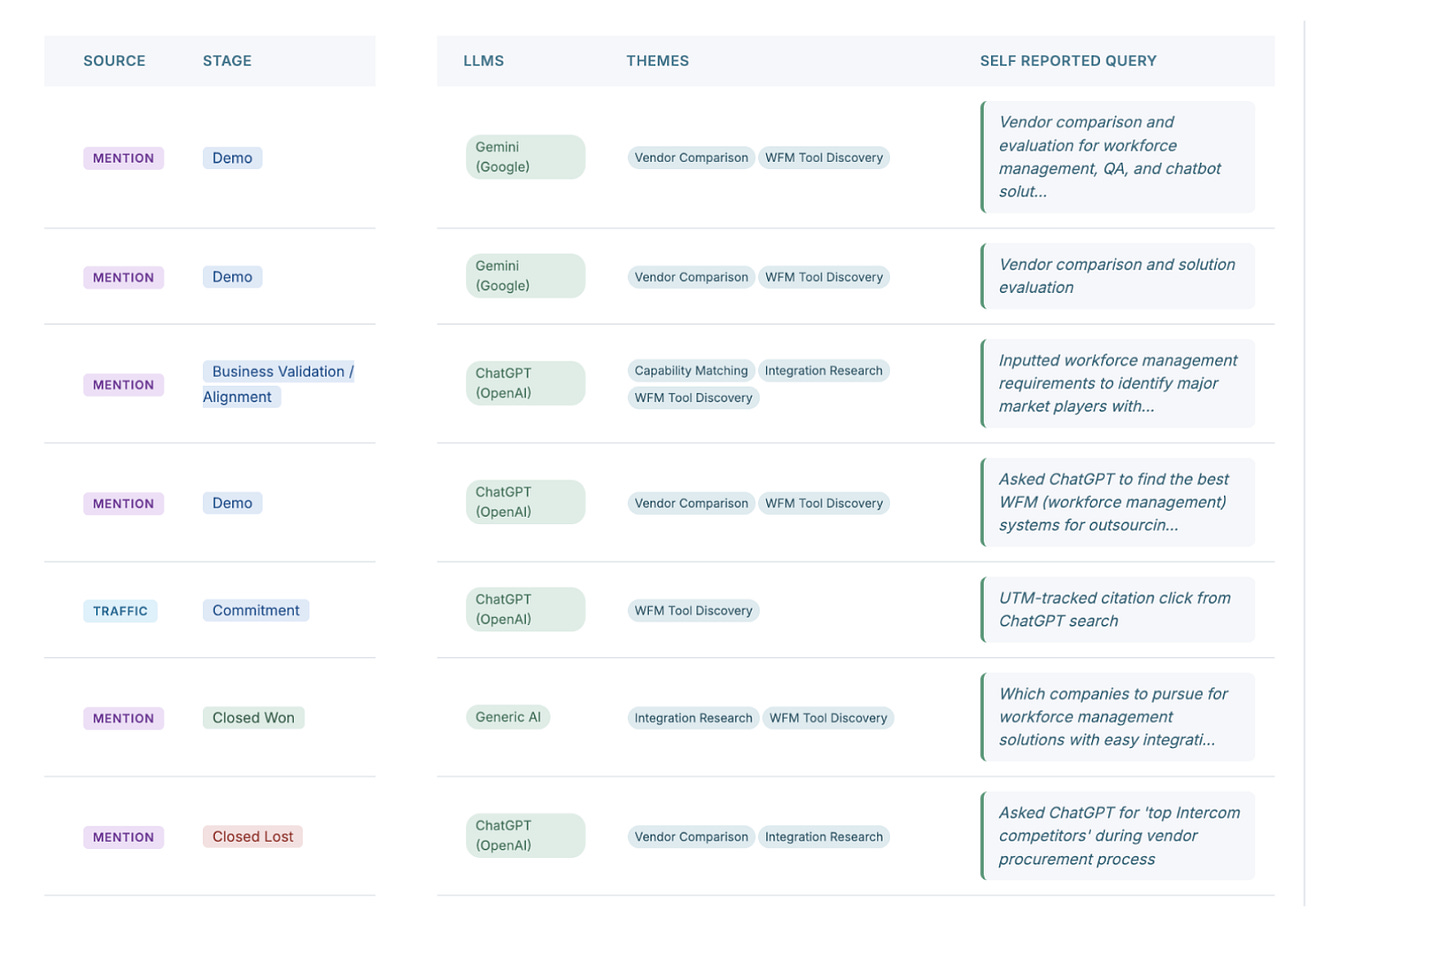This screenshot has height=980, width=1456.
Task: Expand the 'major market players' query text
Action: pyautogui.click(x=1117, y=383)
